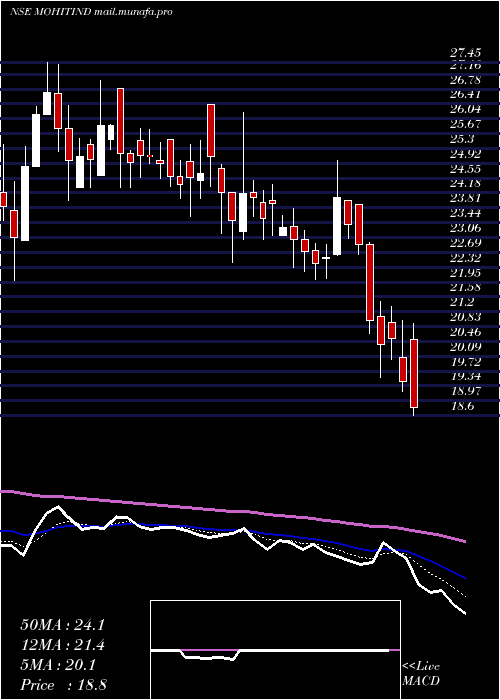
Task: Click the 24.55 price axis label
Action: [467, 169]
